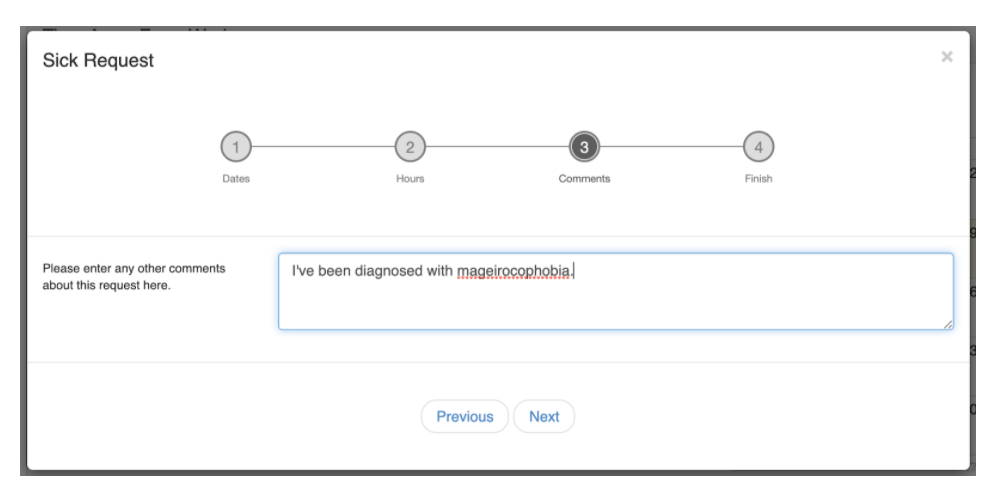Screen dimensions: 992x494
Task: Click the Dates step label
Action: (234, 179)
